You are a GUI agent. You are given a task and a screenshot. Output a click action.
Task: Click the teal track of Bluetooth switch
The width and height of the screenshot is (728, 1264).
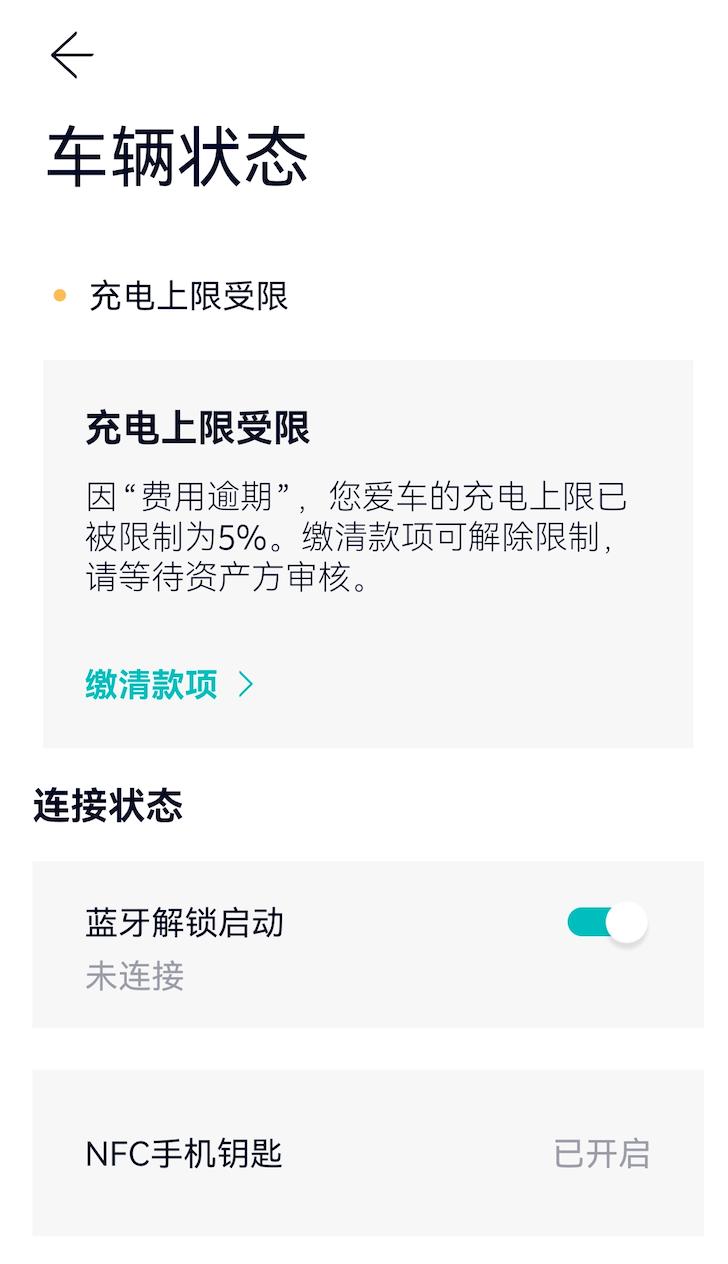(x=586, y=922)
